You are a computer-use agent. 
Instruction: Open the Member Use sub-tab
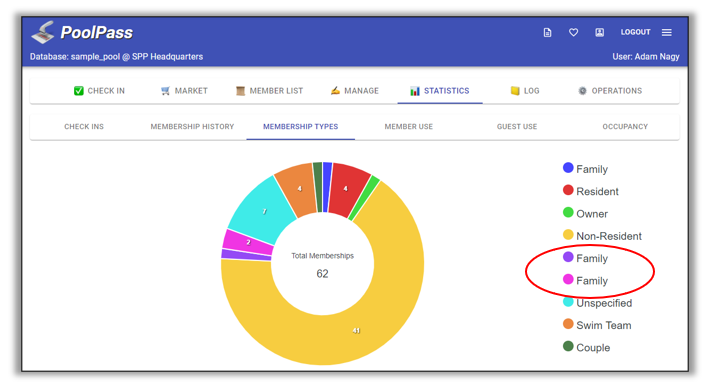[409, 127]
